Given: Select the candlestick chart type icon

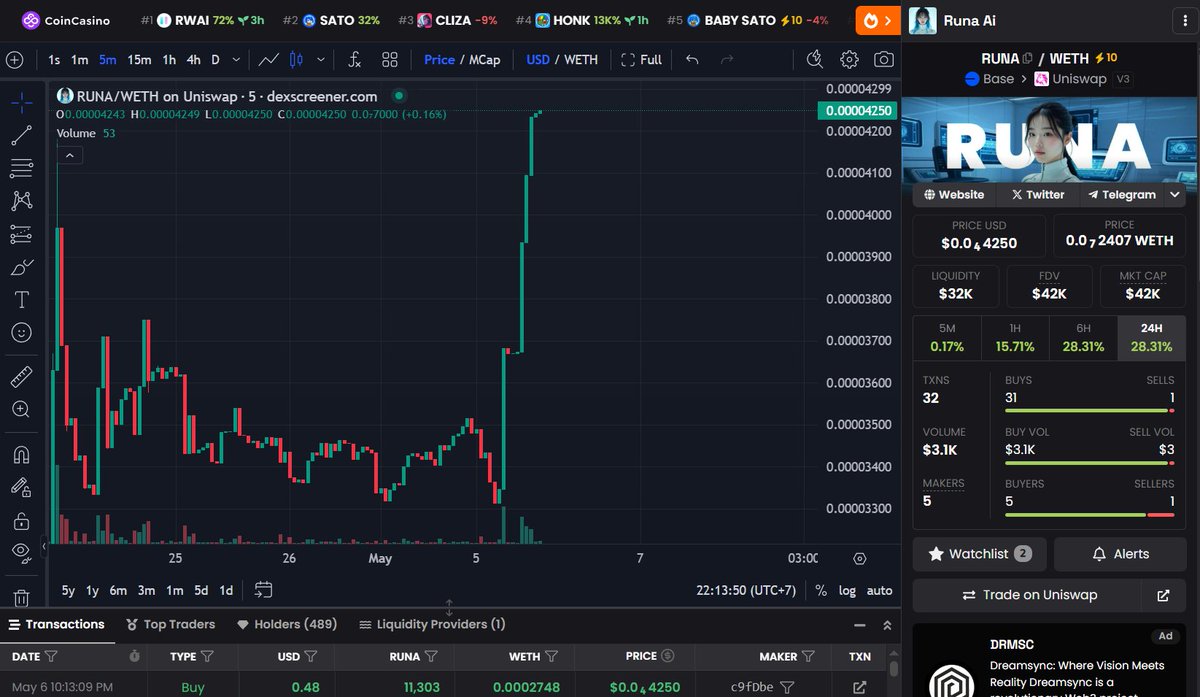Looking at the screenshot, I should (296, 60).
